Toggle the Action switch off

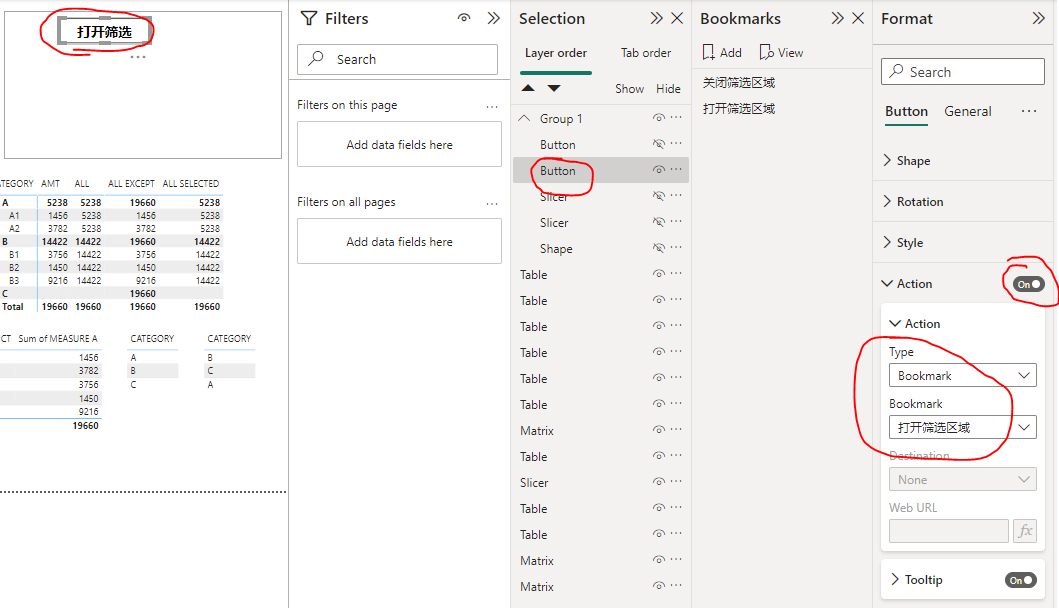(x=1029, y=284)
